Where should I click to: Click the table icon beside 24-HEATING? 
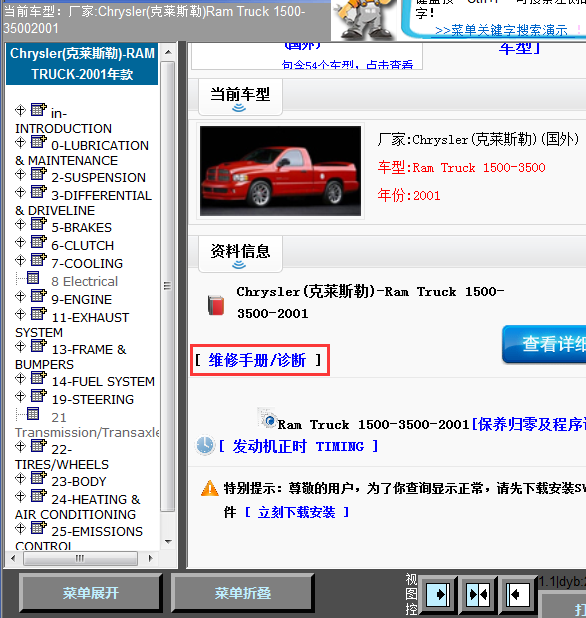coord(39,495)
